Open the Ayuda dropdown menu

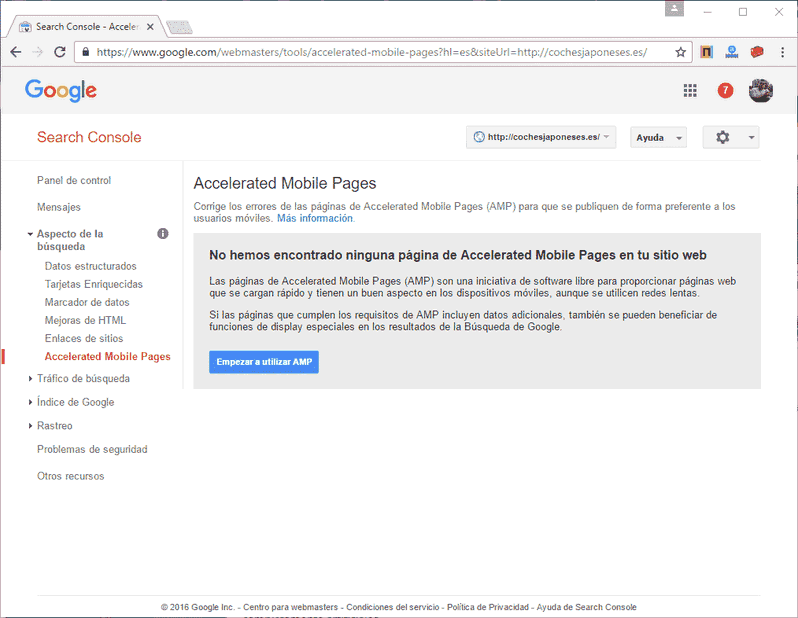pyautogui.click(x=659, y=137)
